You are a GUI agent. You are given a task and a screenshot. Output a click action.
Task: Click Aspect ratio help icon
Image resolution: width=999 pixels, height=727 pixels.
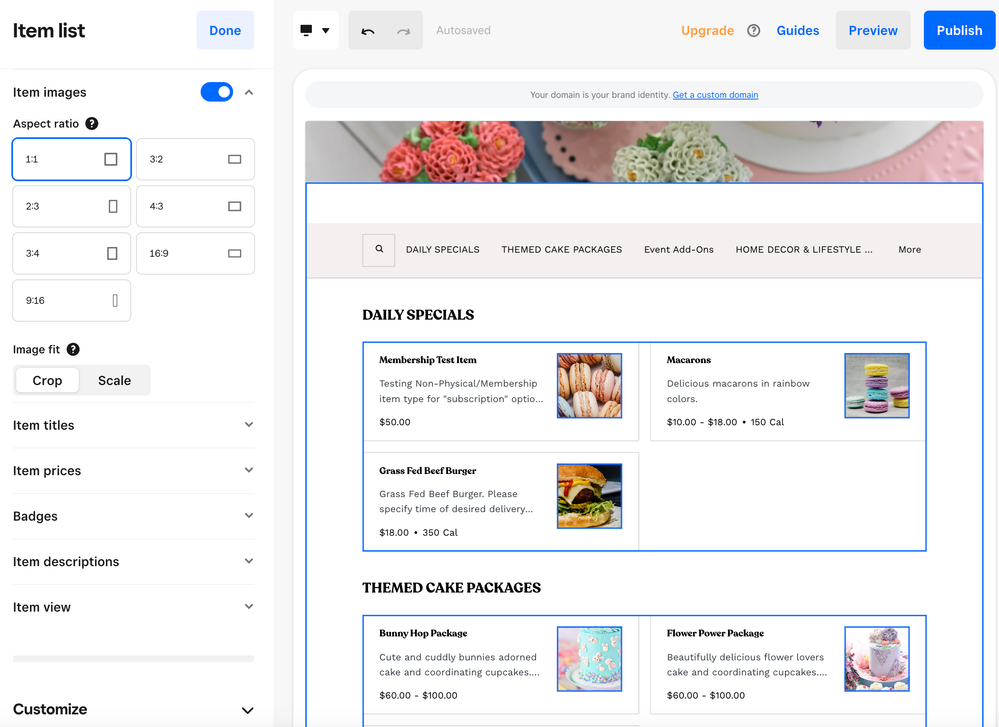(x=92, y=124)
